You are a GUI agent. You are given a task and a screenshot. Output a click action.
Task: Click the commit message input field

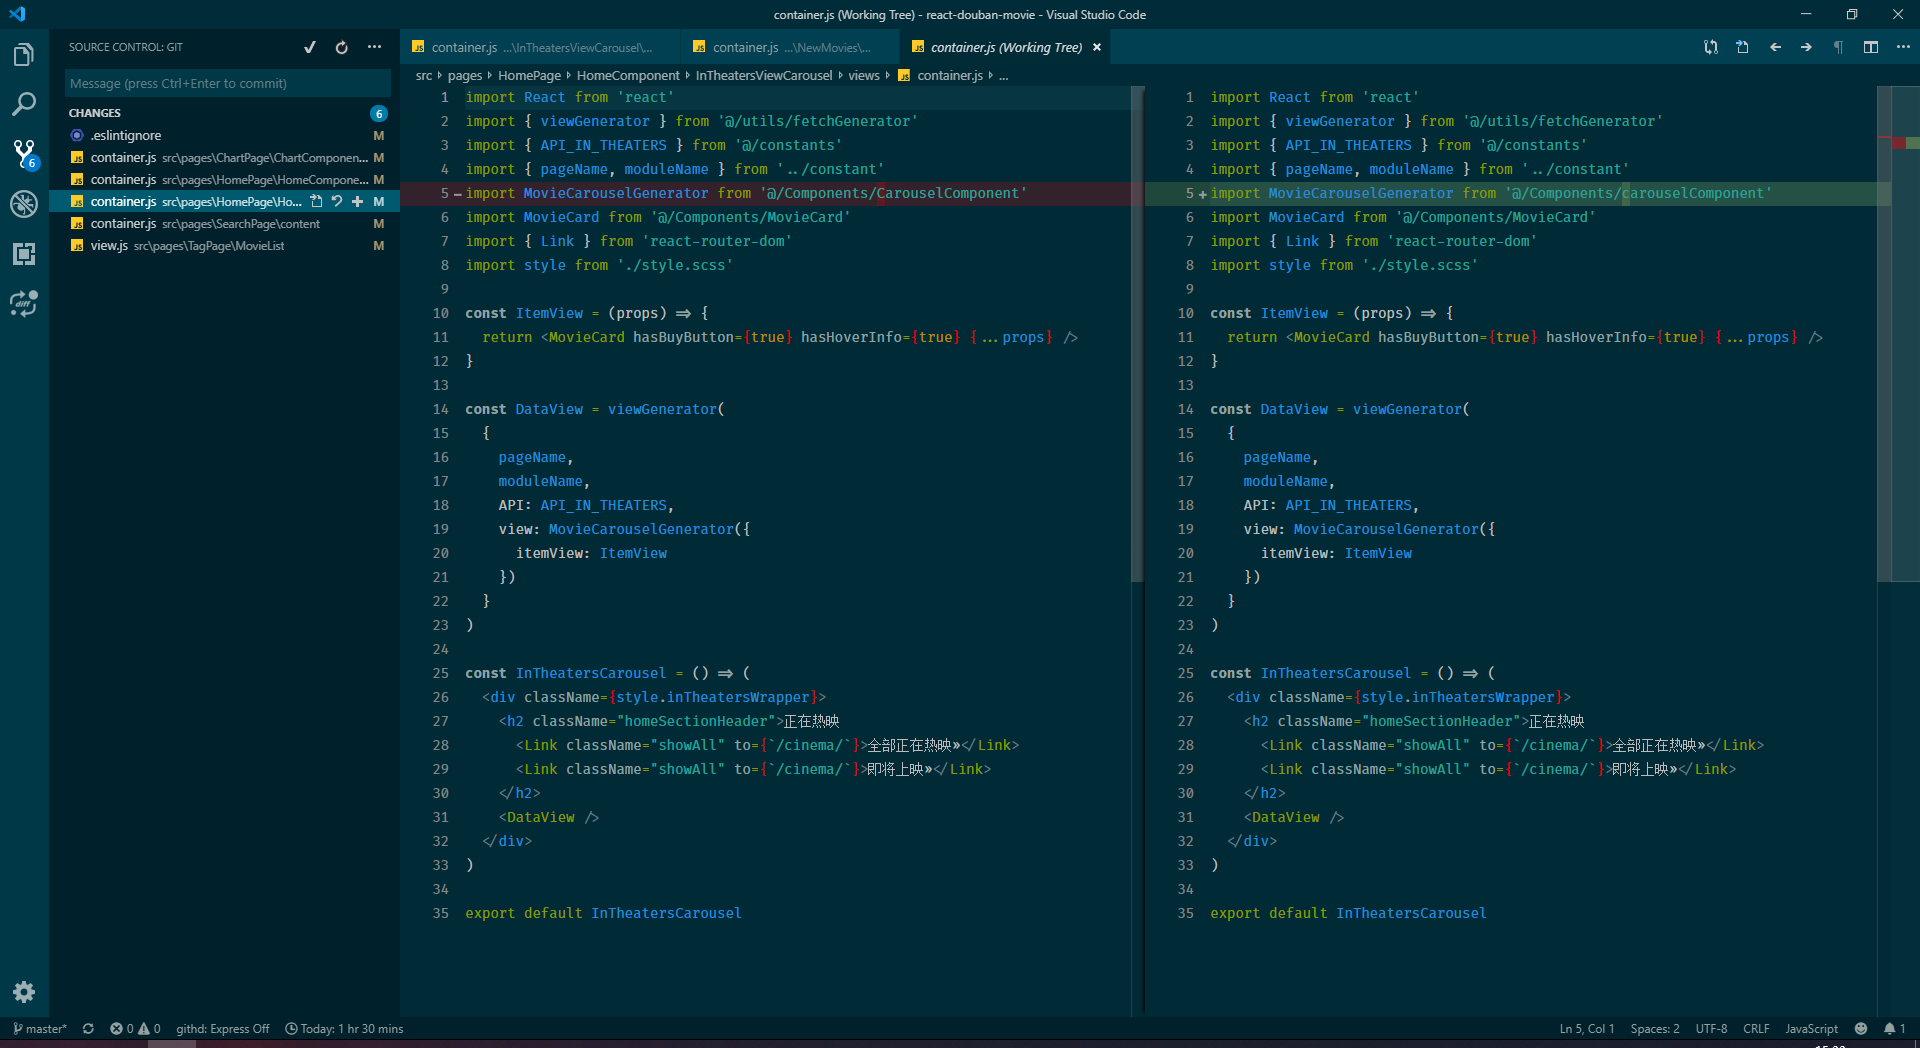tap(228, 83)
